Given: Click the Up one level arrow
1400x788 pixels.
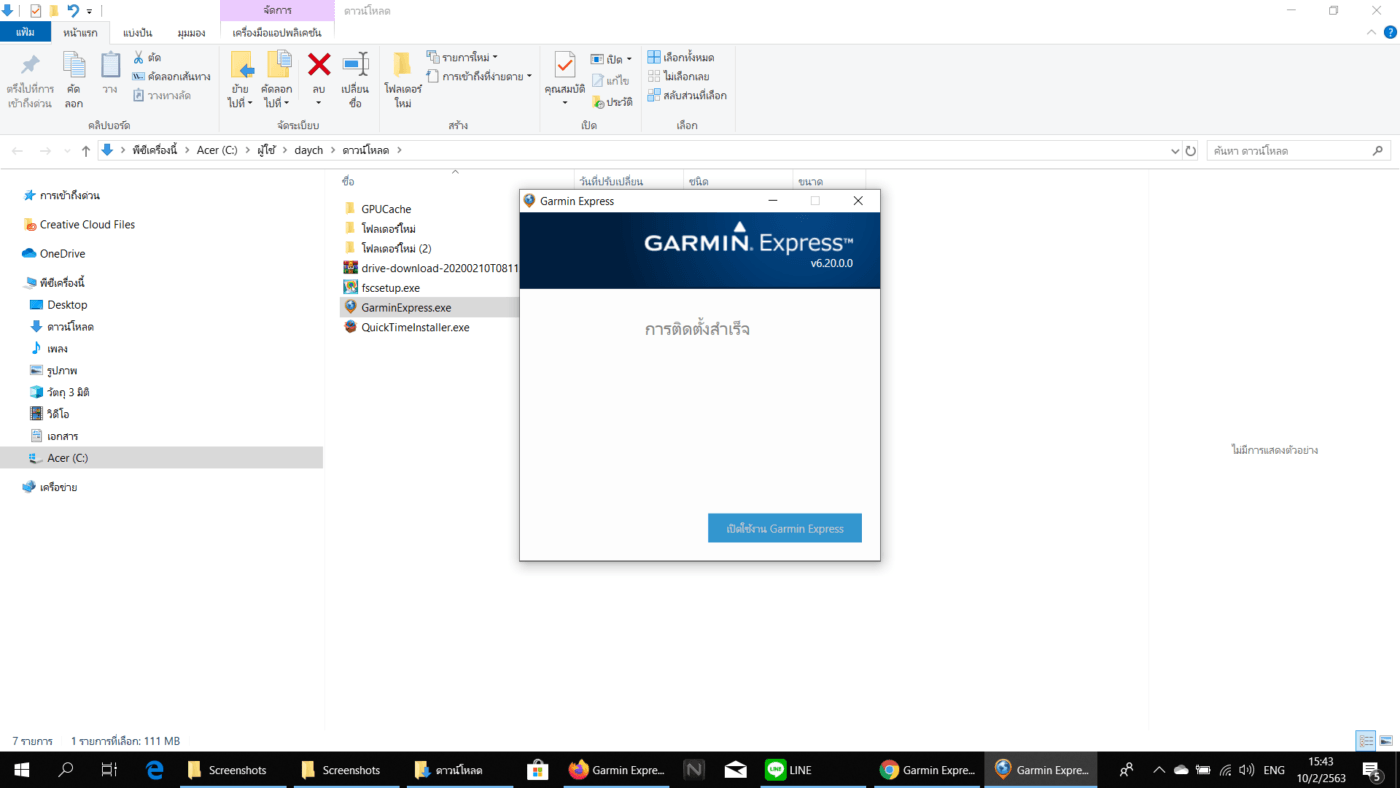Looking at the screenshot, I should 85,151.
